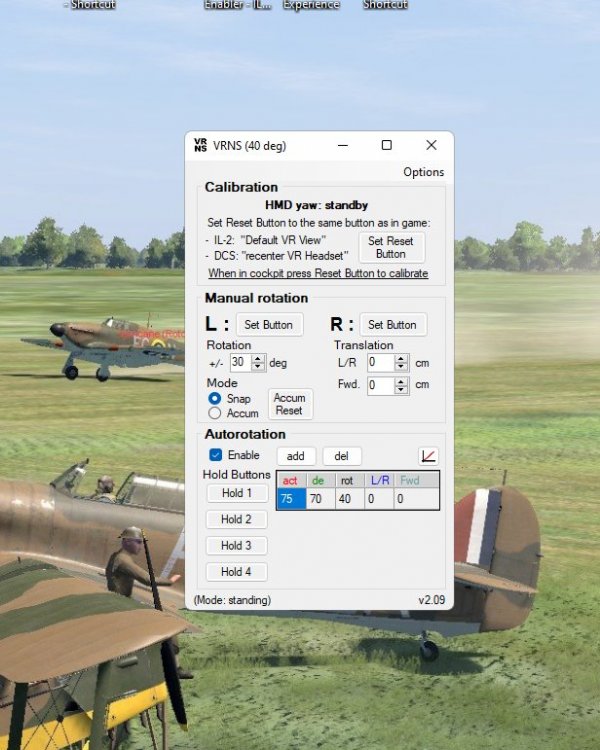Select Accum rotation mode
600x750 pixels.
(x=215, y=413)
